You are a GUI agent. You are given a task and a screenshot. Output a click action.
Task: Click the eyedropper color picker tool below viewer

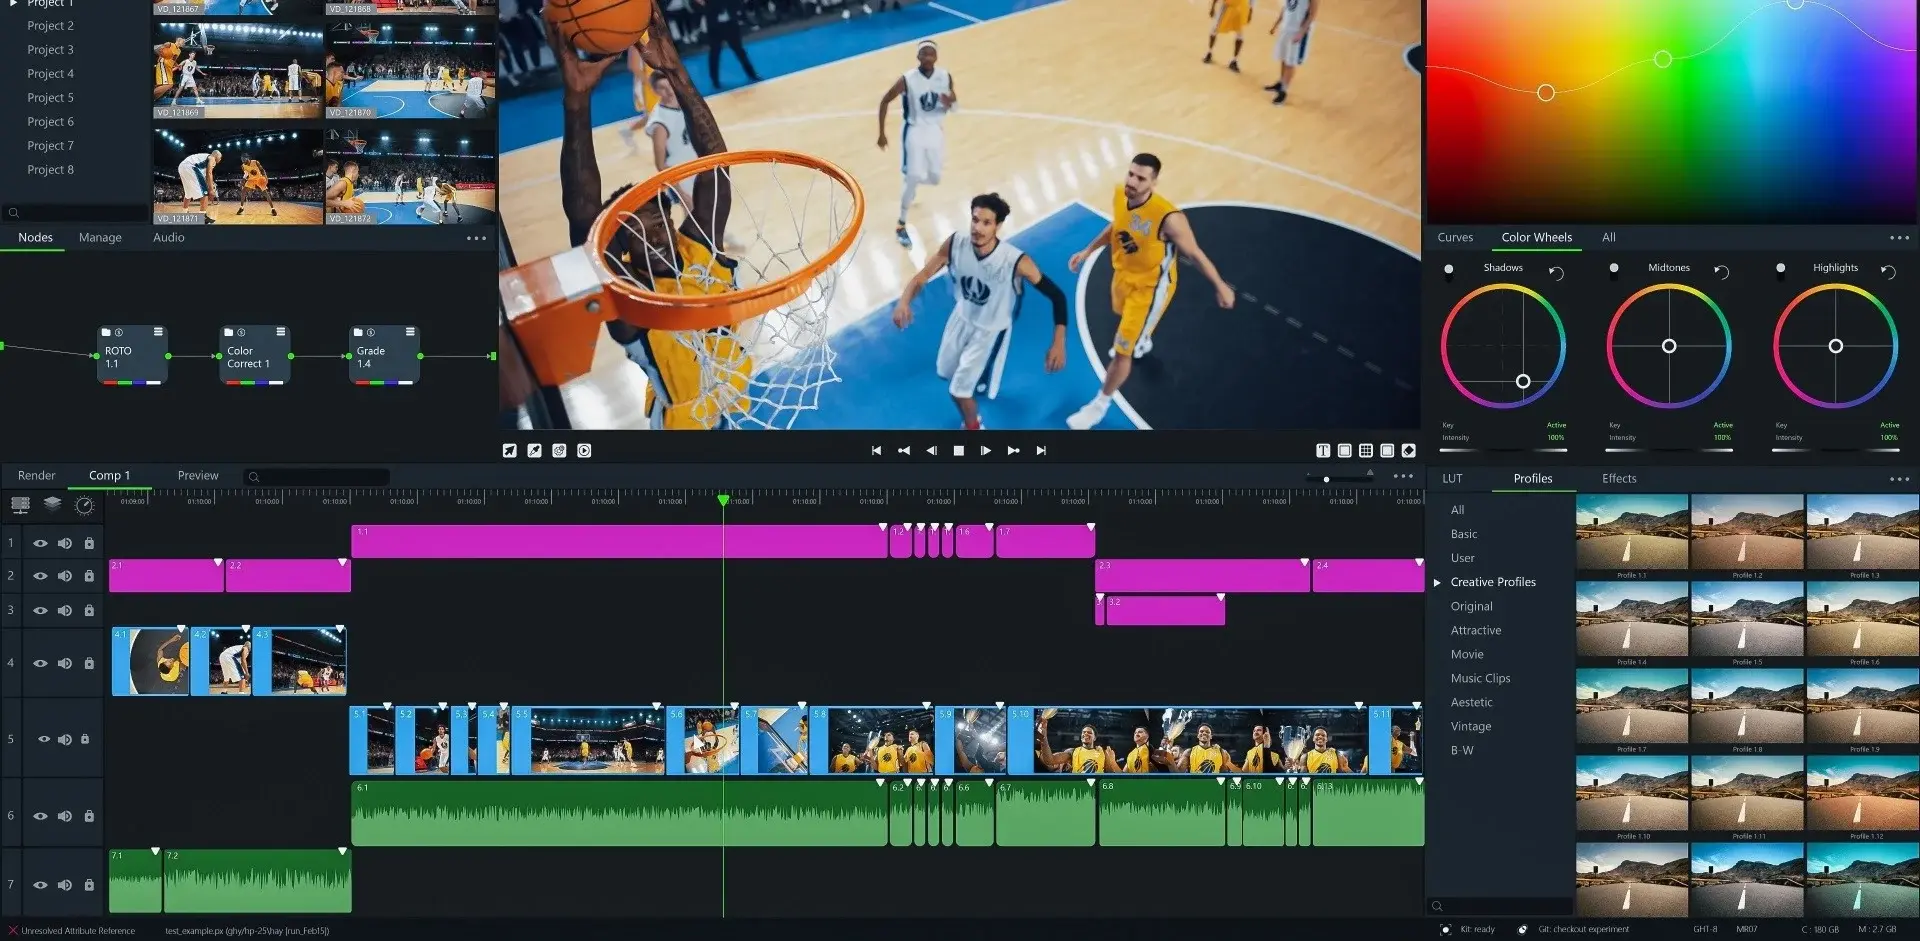(534, 451)
